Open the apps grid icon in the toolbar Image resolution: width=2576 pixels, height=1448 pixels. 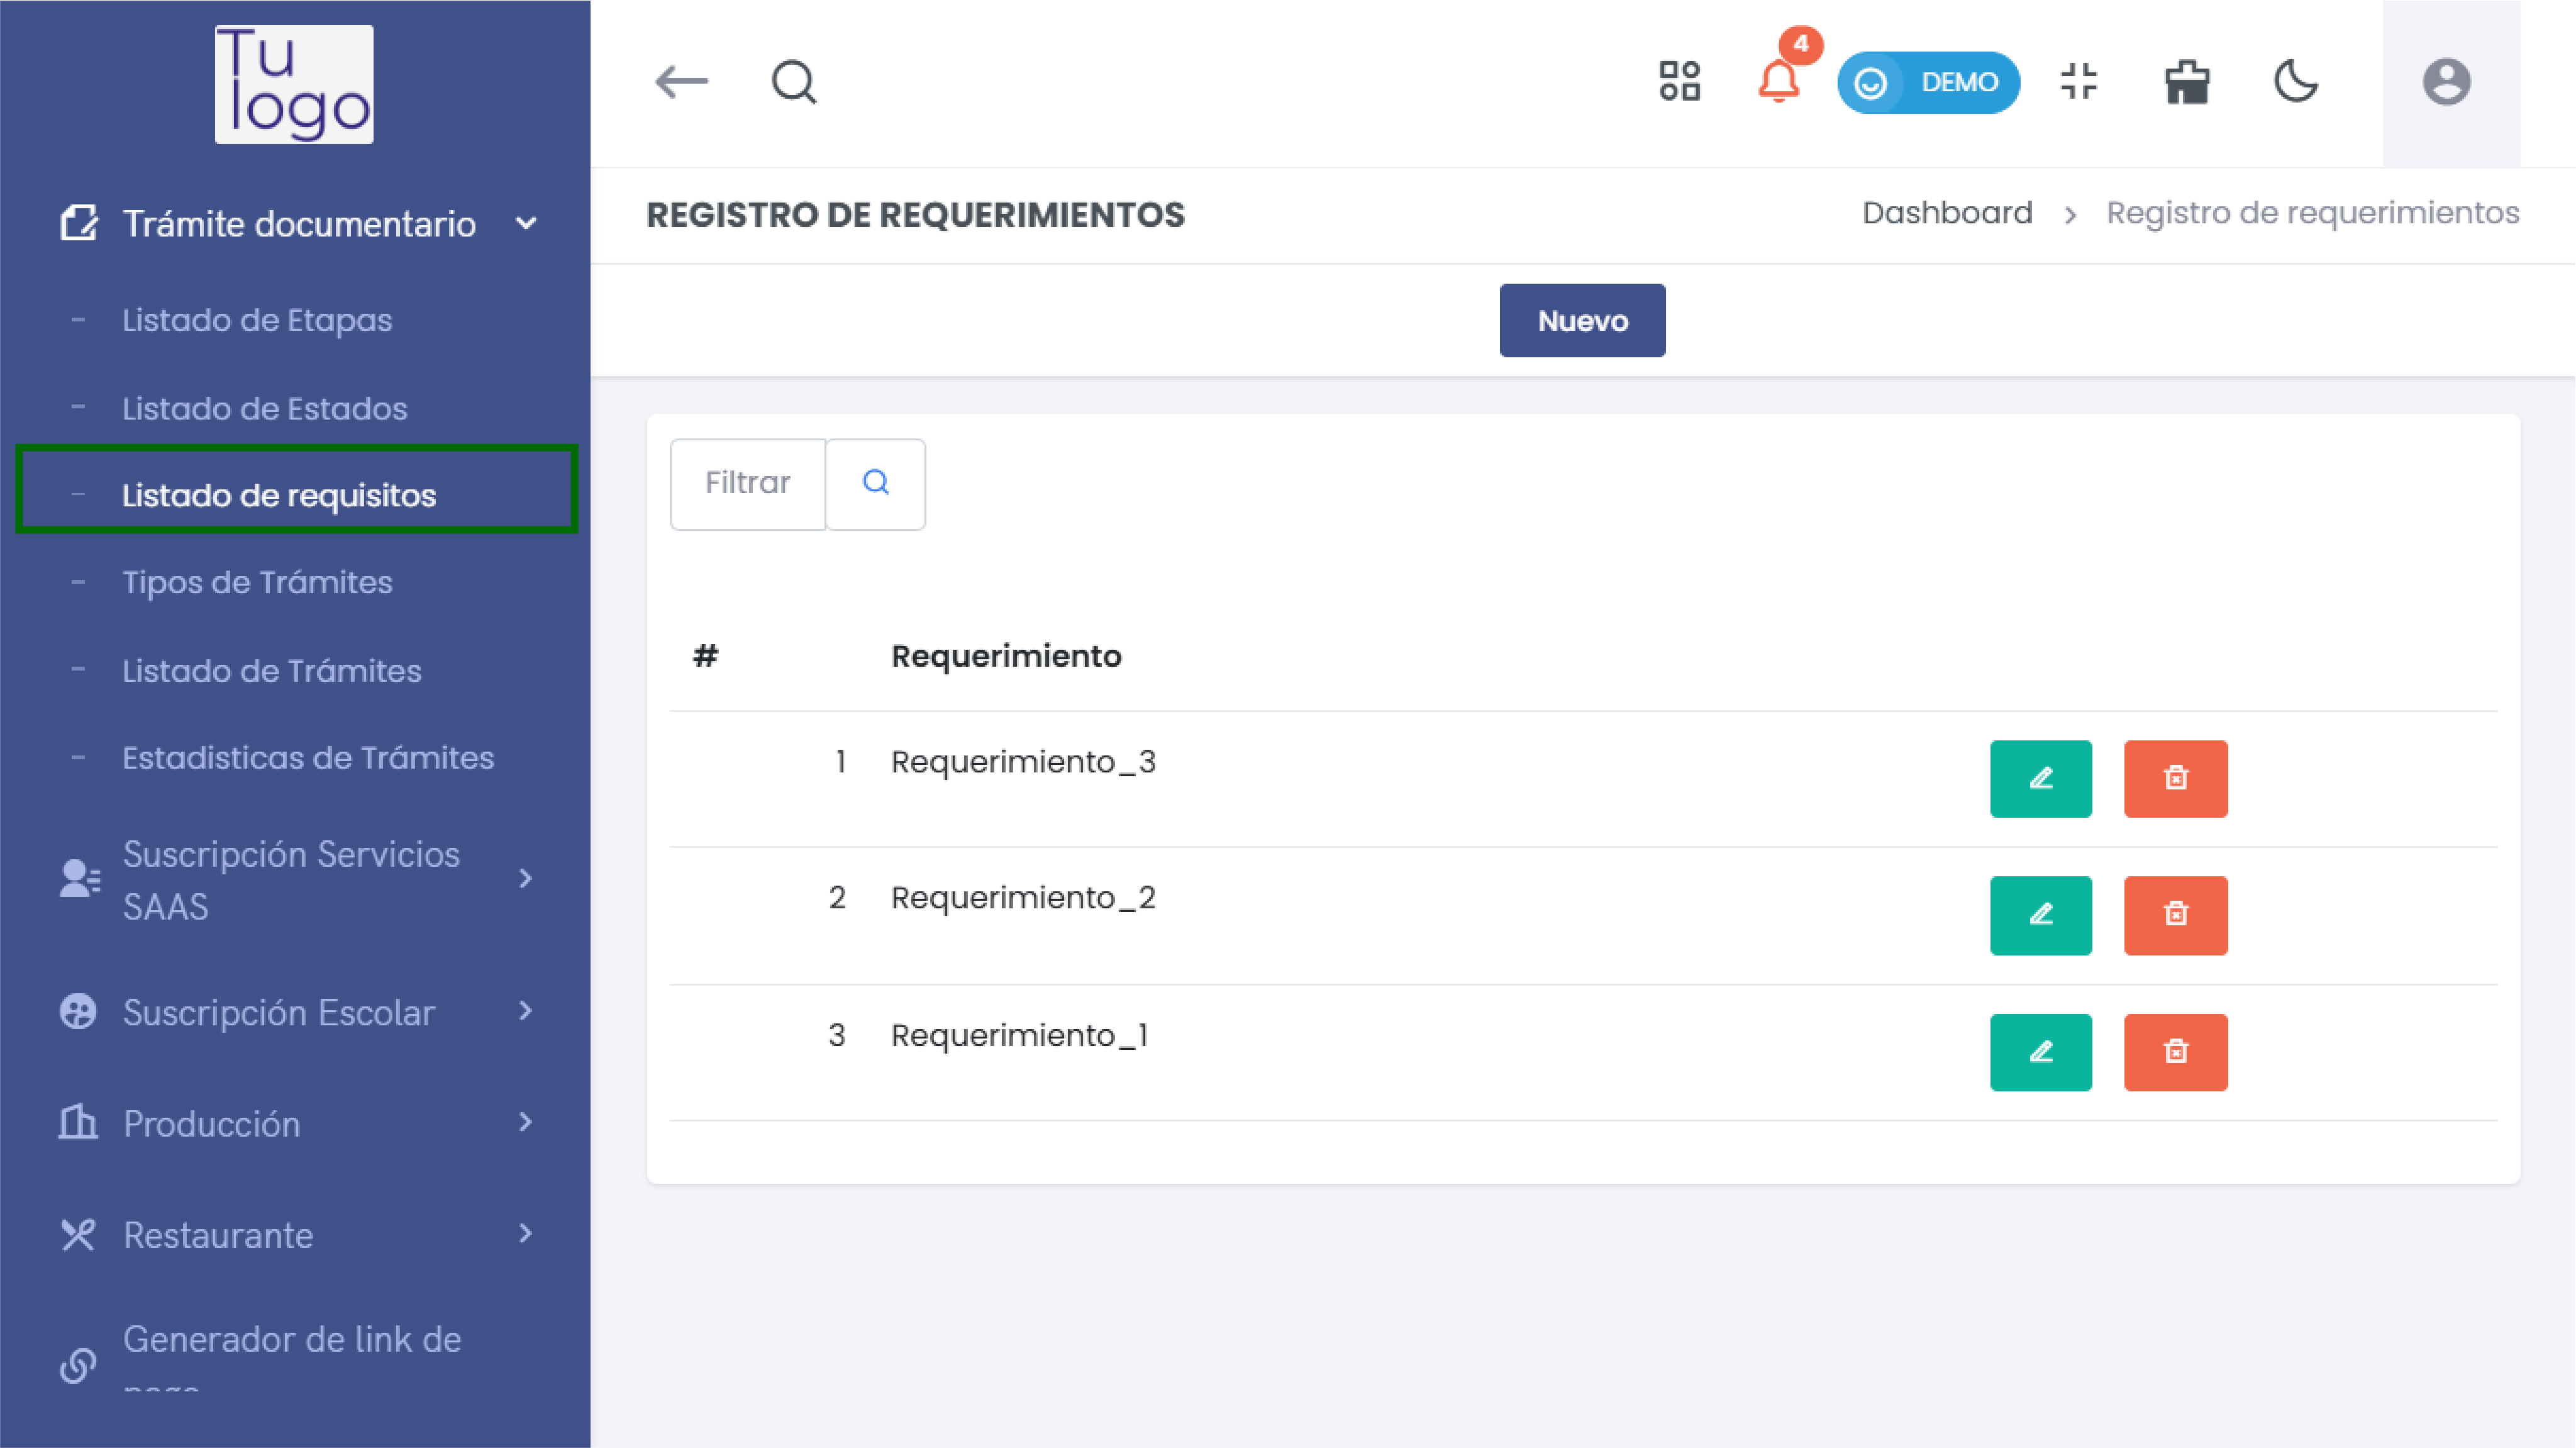coord(1679,81)
